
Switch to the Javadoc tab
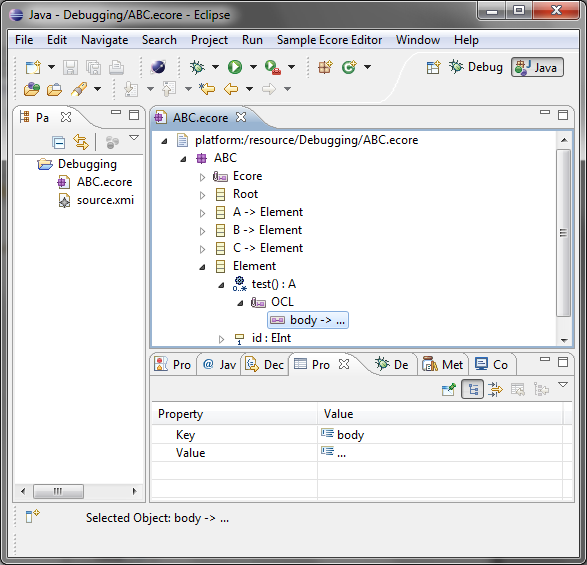[x=219, y=364]
